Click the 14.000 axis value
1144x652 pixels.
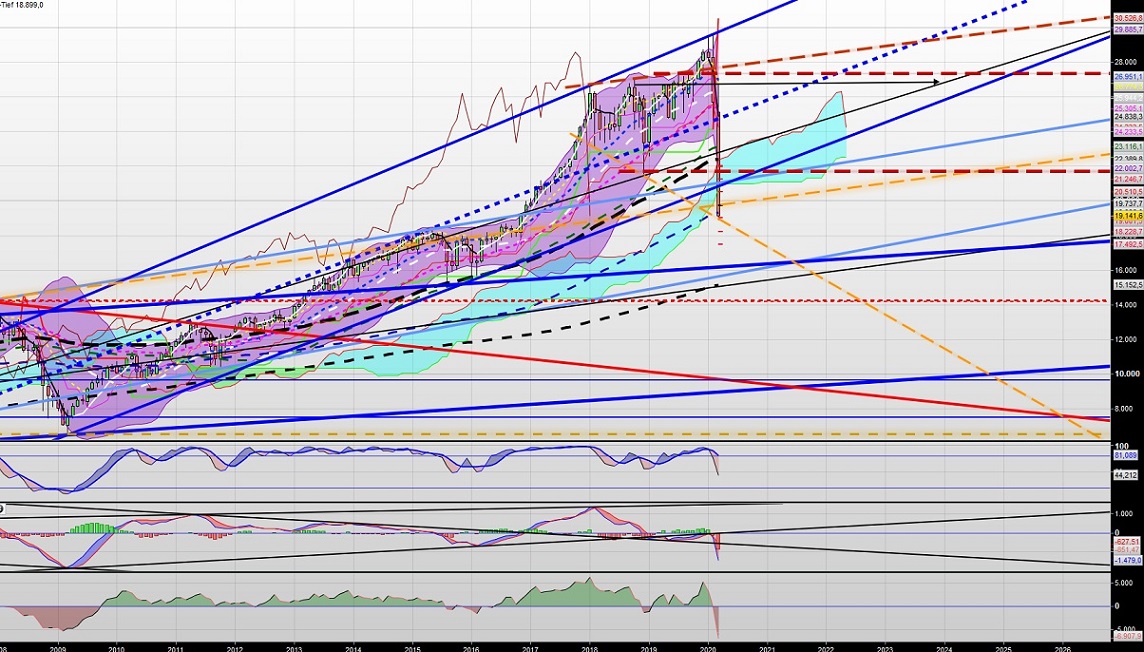pos(1126,305)
